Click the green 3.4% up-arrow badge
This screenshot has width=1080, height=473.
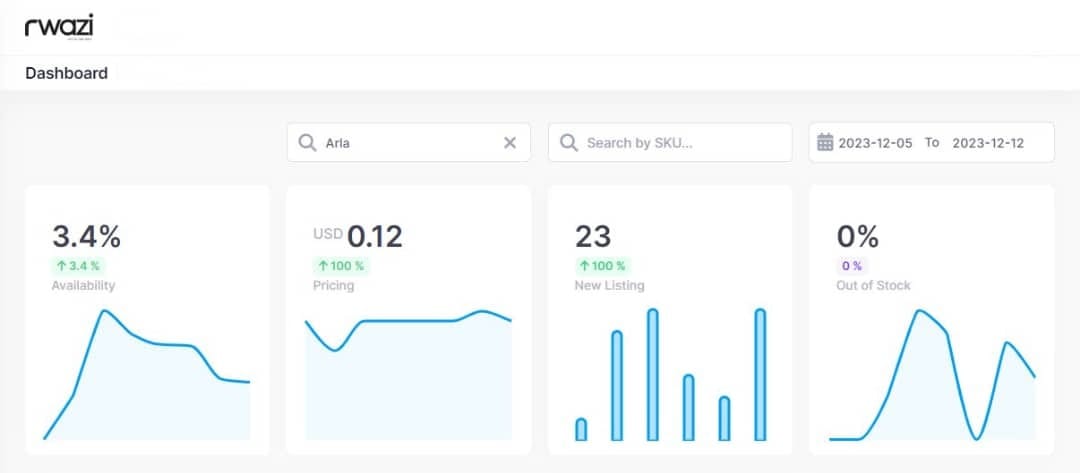(x=78, y=266)
